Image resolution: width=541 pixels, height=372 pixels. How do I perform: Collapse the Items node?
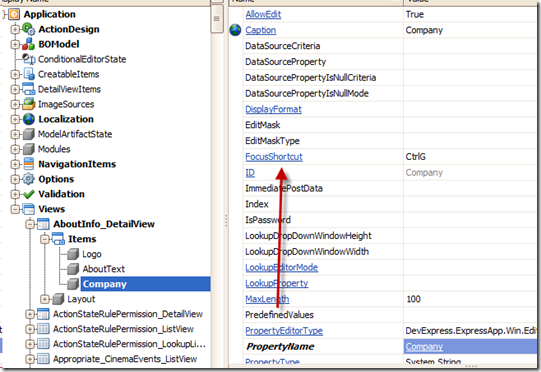pos(45,239)
